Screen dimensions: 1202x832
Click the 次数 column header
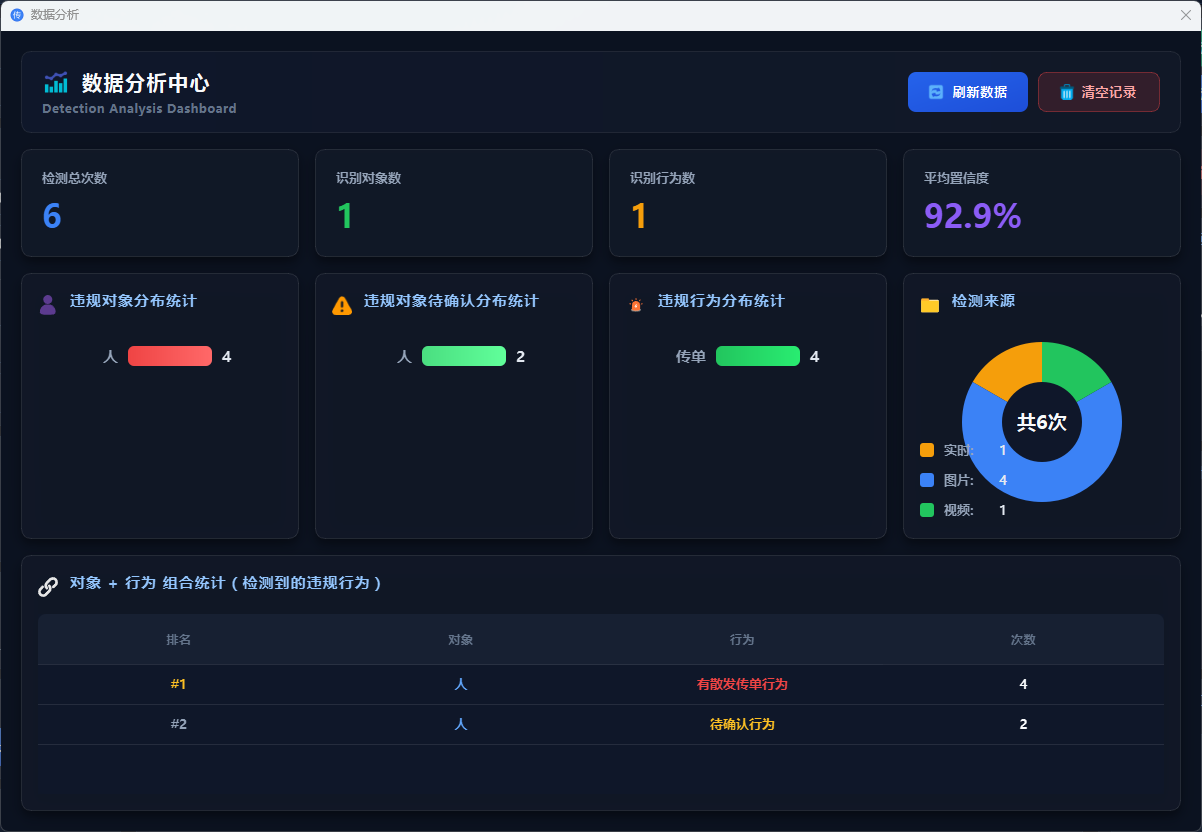[x=1023, y=640]
